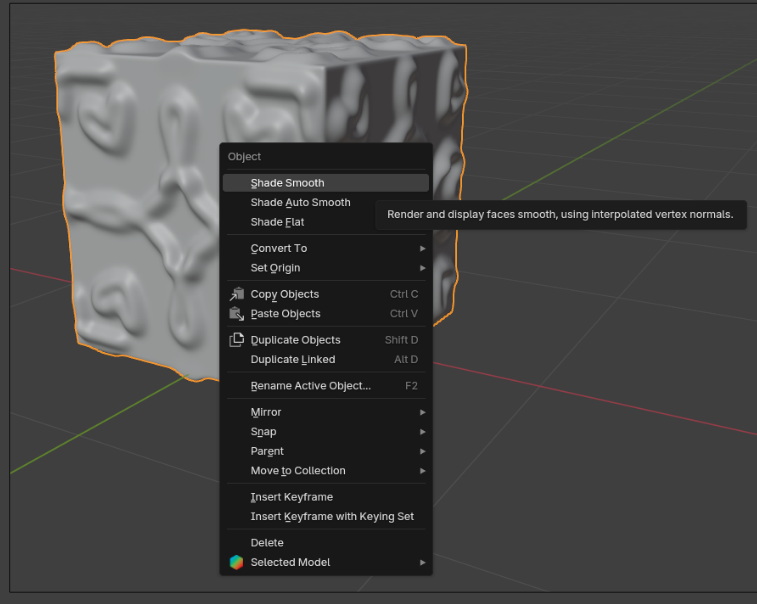
Task: Select Shade Auto Smooth
Action: [300, 202]
